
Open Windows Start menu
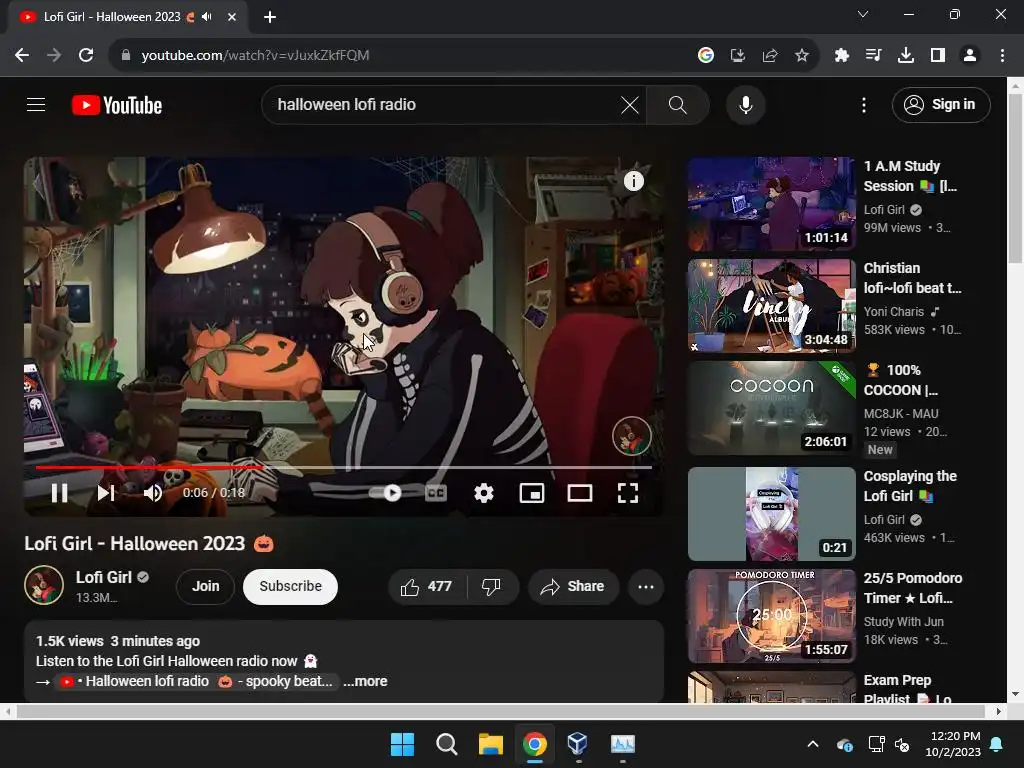[x=402, y=744]
